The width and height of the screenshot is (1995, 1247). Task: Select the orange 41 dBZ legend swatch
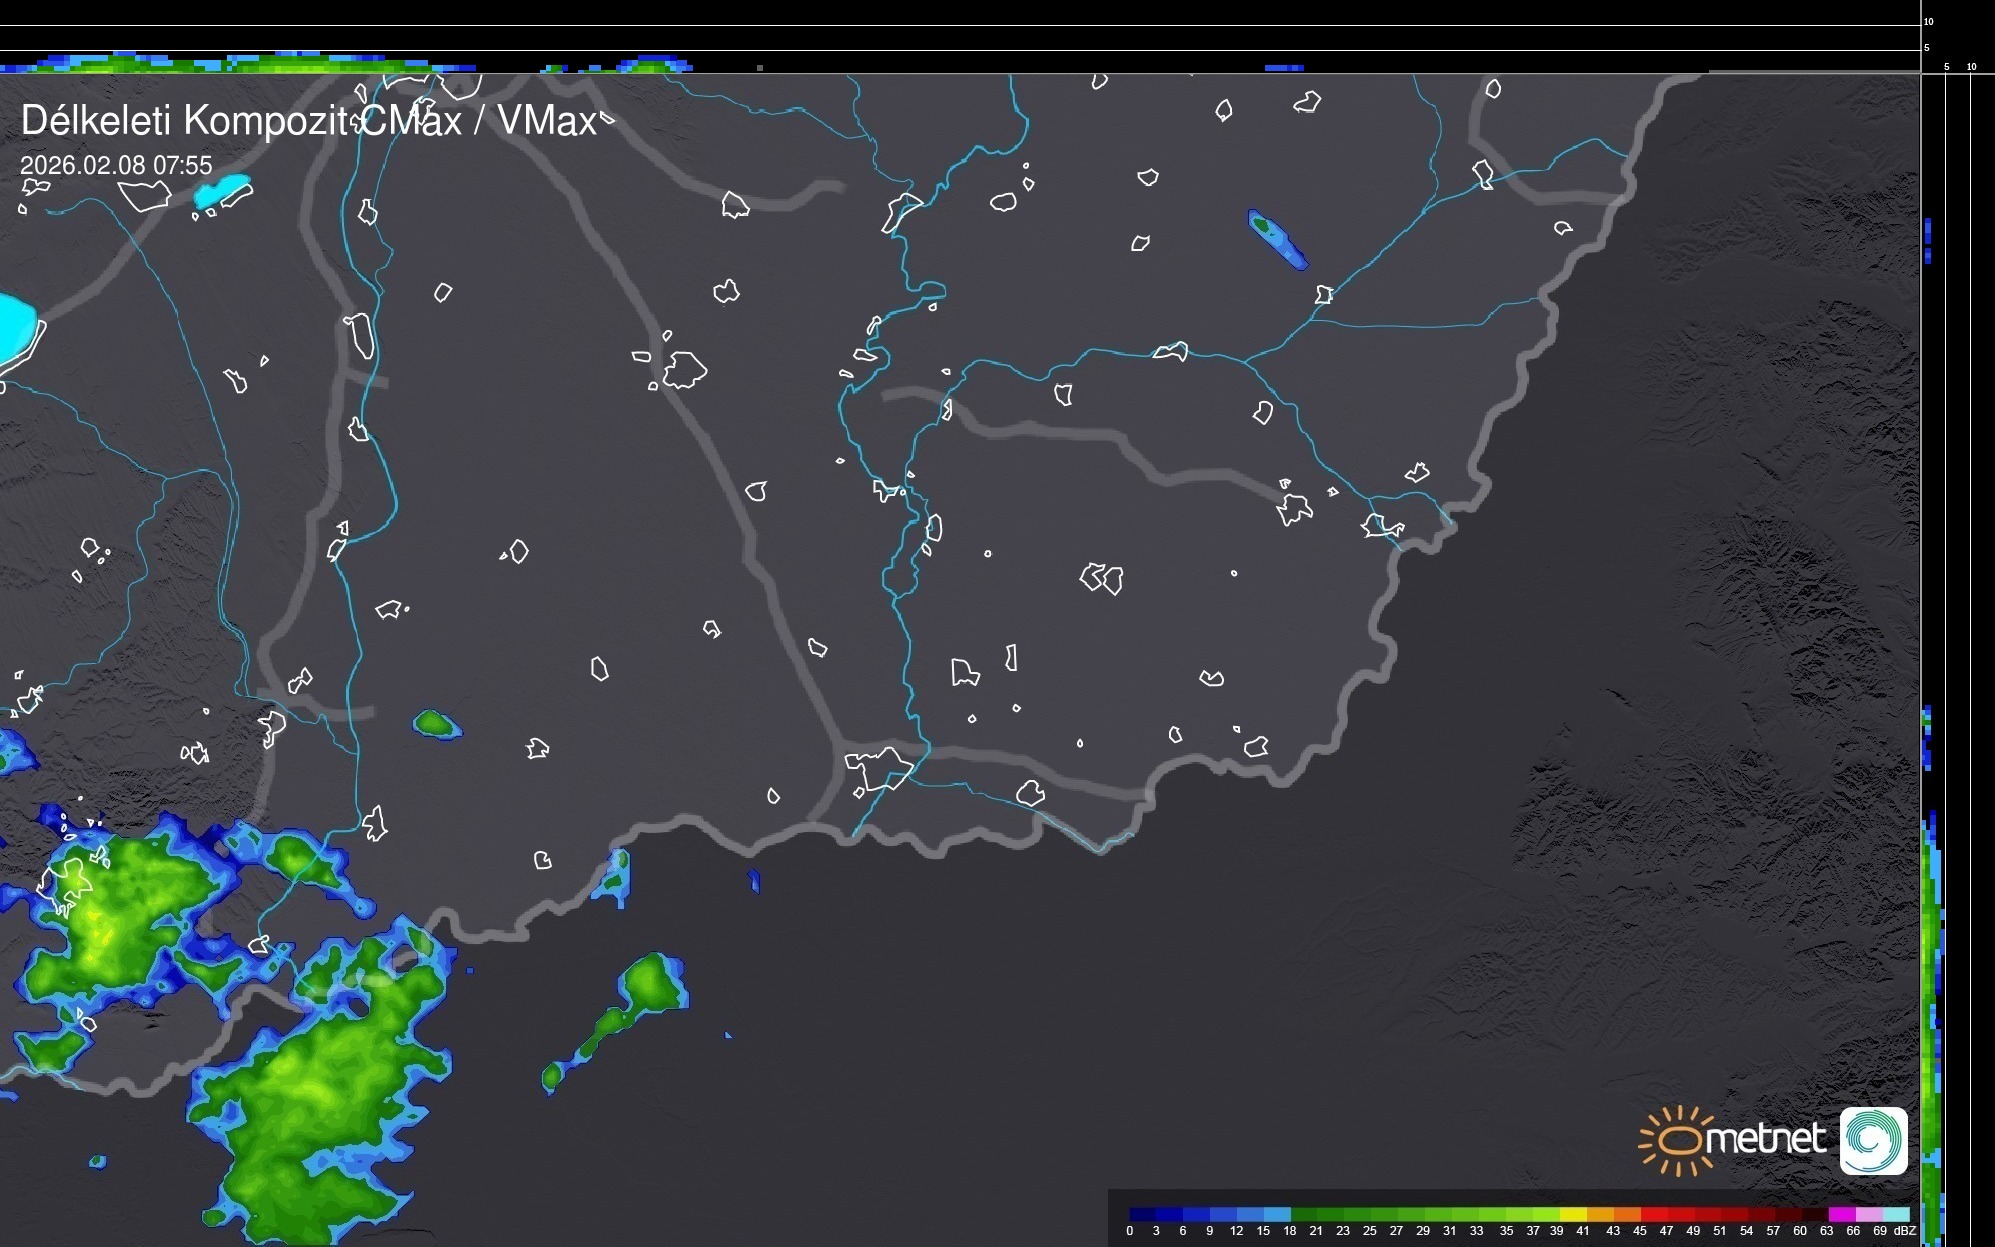[x=1600, y=1214]
